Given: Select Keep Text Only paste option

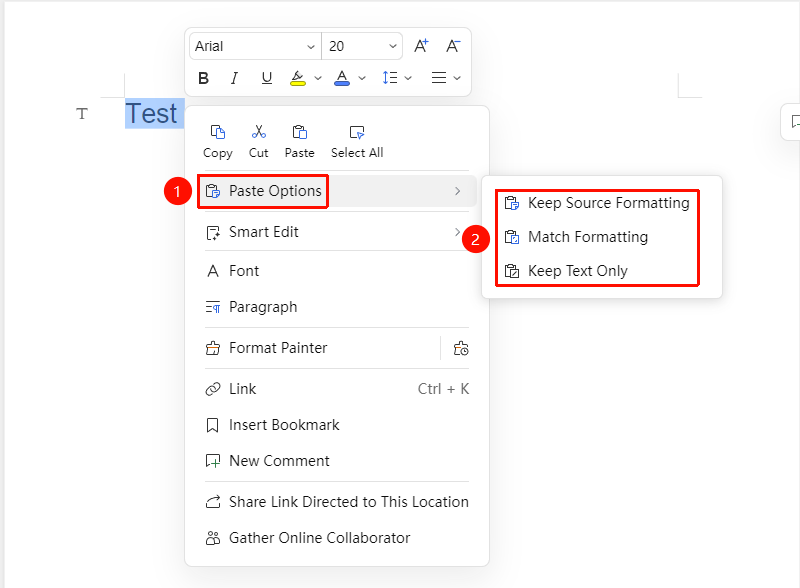Looking at the screenshot, I should (x=602, y=271).
